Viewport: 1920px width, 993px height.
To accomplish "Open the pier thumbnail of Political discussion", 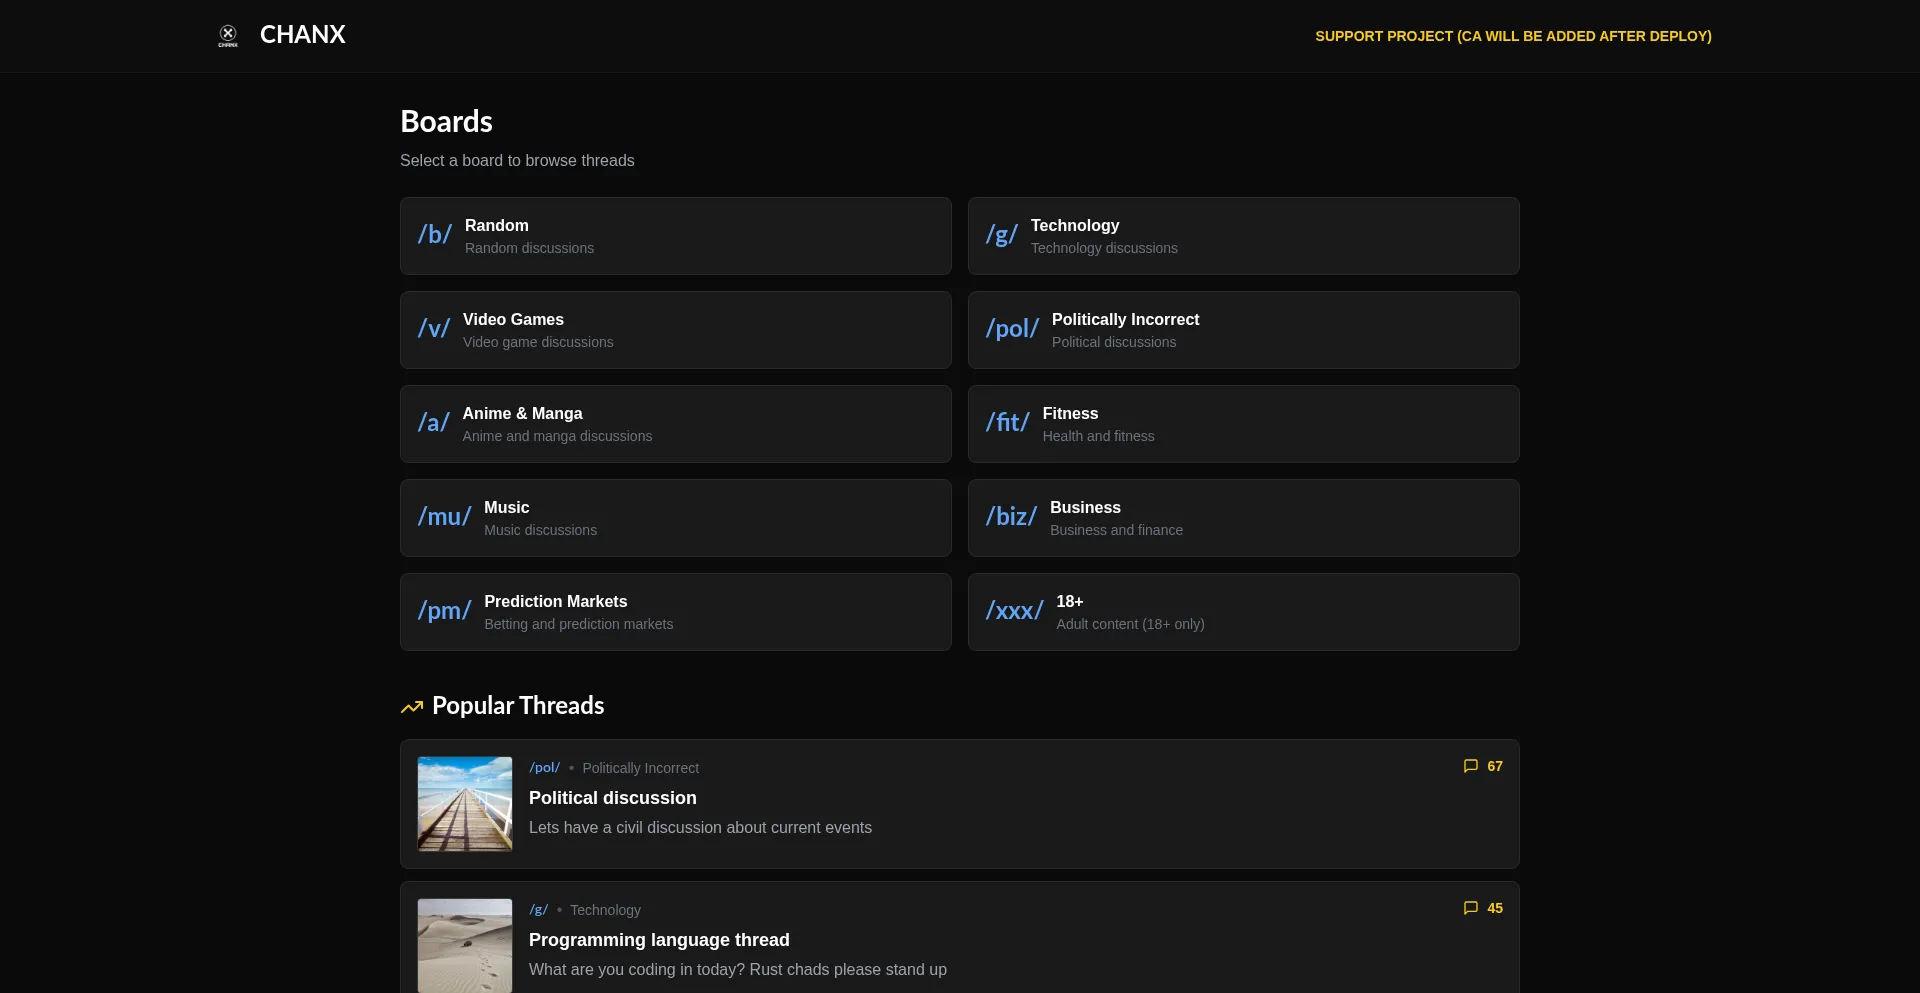I will point(465,804).
